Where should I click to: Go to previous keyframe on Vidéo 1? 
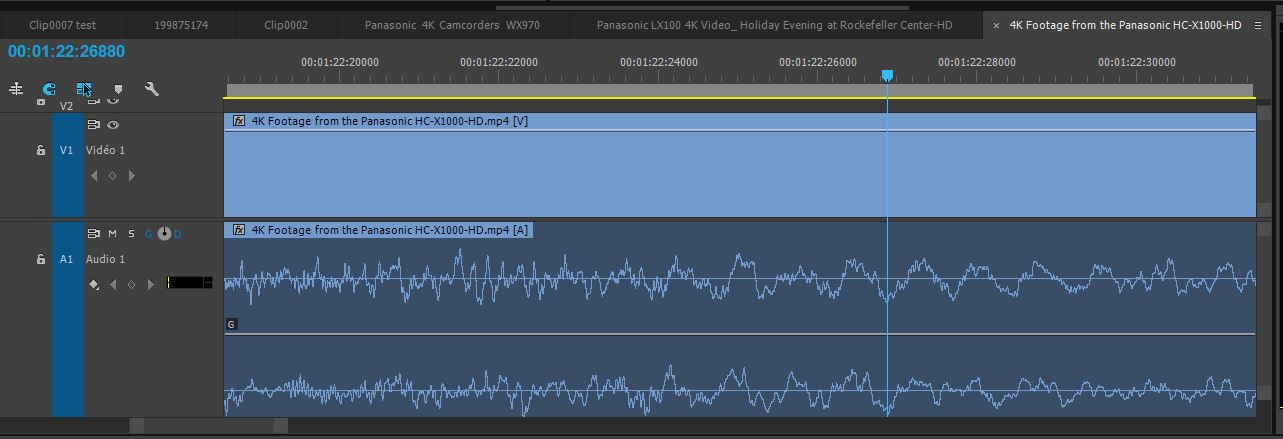[x=94, y=176]
